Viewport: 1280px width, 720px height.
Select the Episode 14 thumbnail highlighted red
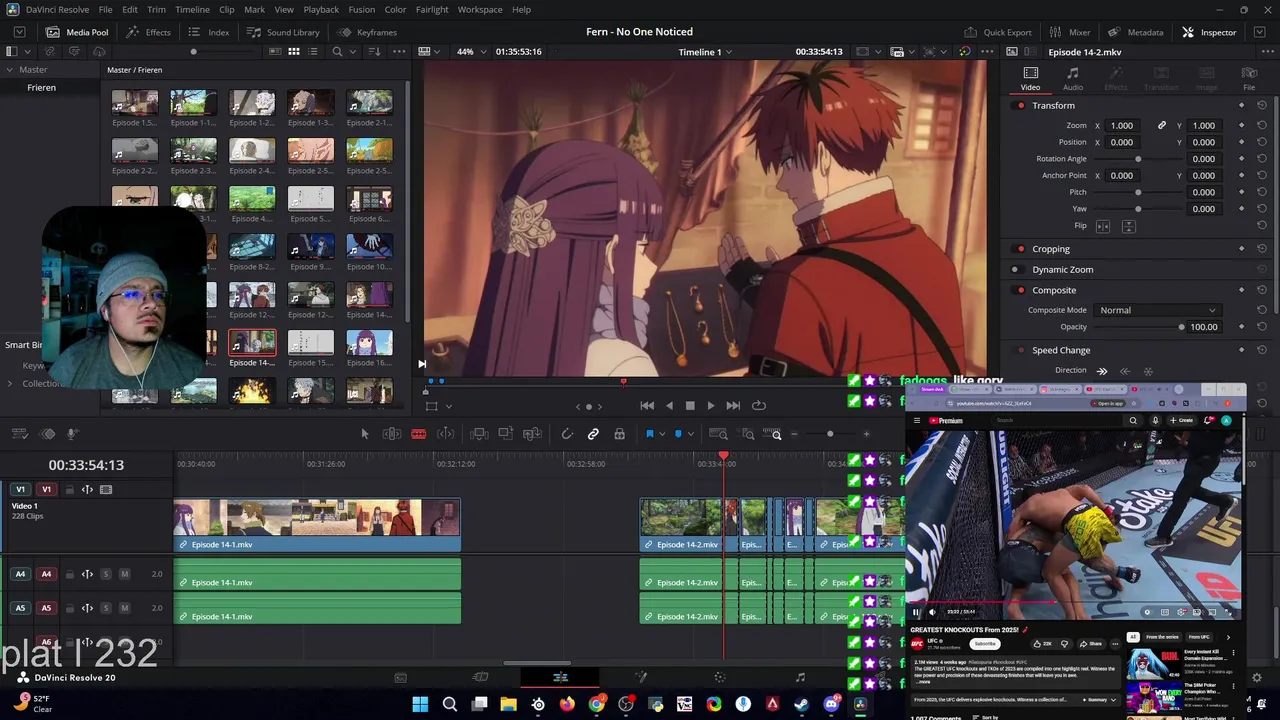click(252, 343)
